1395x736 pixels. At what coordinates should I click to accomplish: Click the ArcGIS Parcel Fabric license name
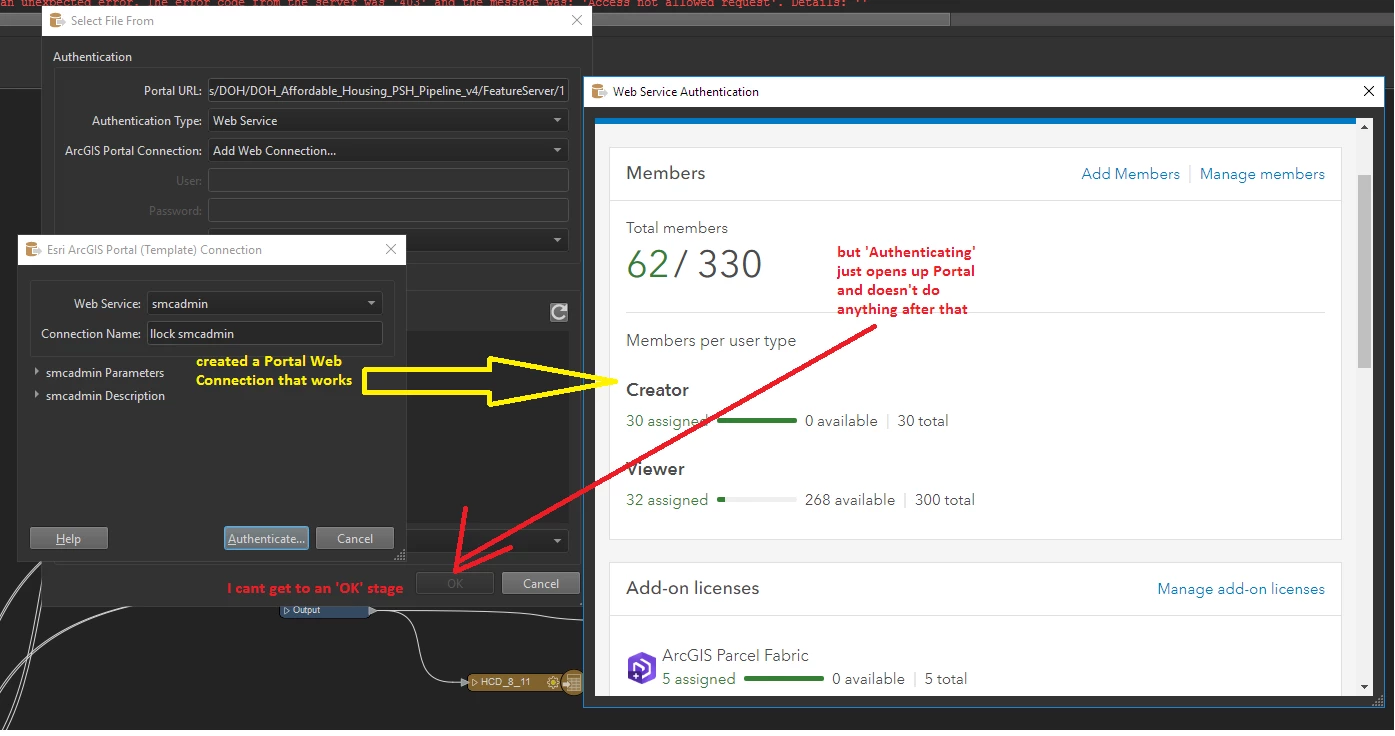pyautogui.click(x=735, y=656)
